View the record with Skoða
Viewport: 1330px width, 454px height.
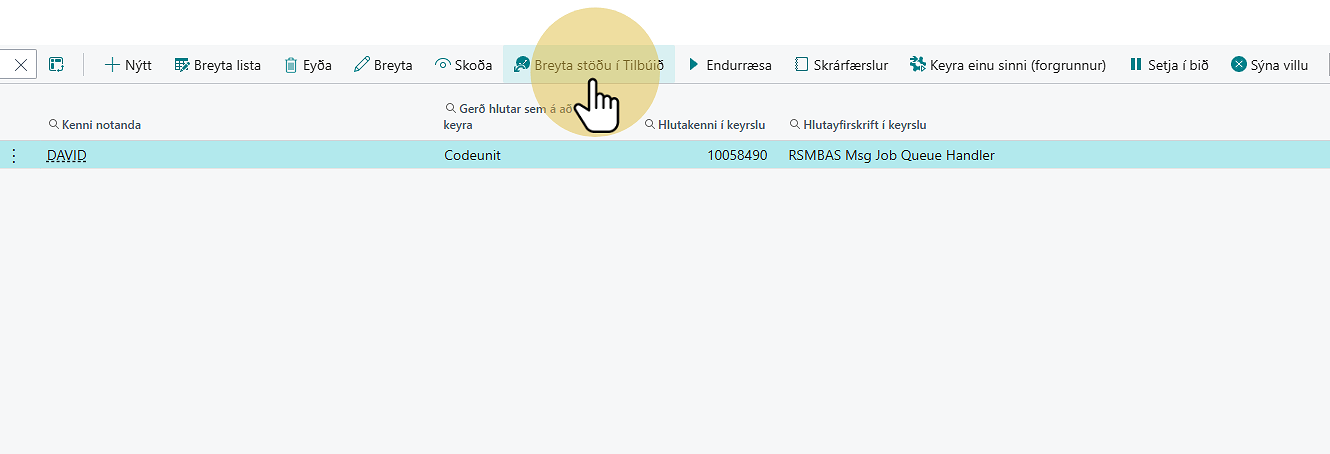tap(463, 65)
